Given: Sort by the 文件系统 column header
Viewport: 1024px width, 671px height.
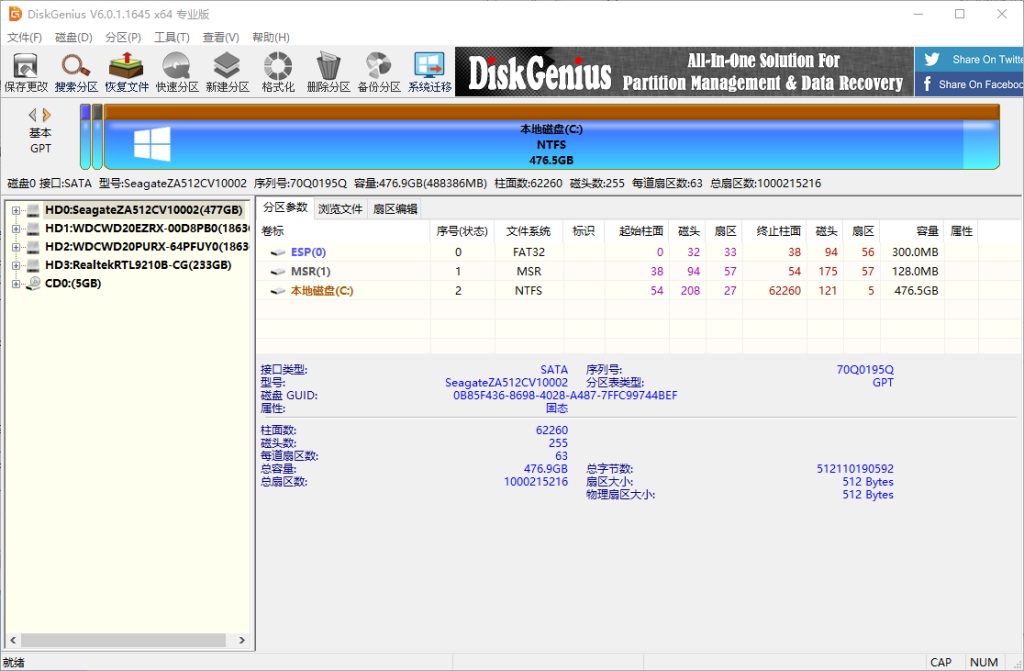Looking at the screenshot, I should pyautogui.click(x=529, y=231).
